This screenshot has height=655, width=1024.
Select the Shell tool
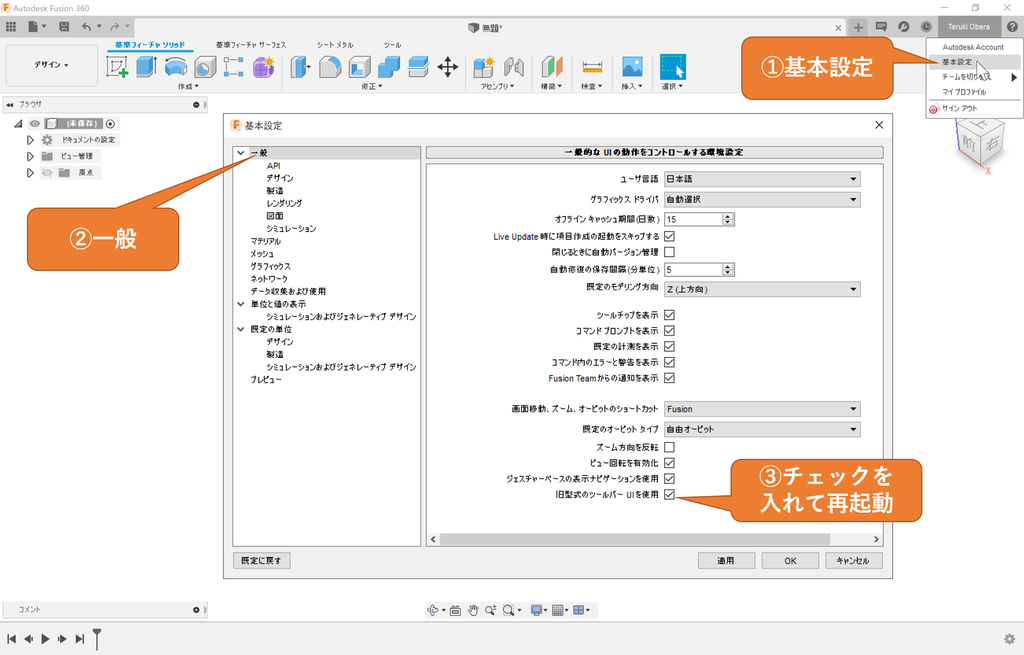click(359, 67)
